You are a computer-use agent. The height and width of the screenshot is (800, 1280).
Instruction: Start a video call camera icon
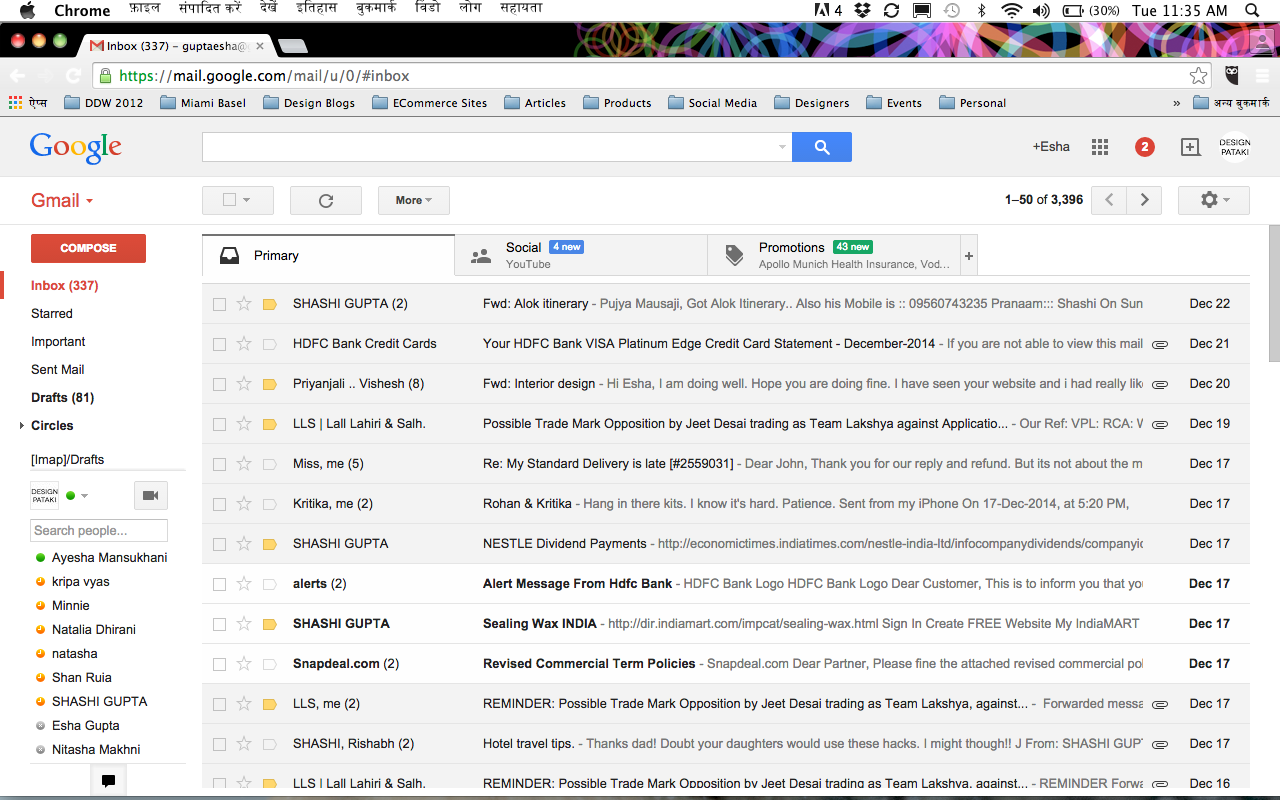coord(151,495)
